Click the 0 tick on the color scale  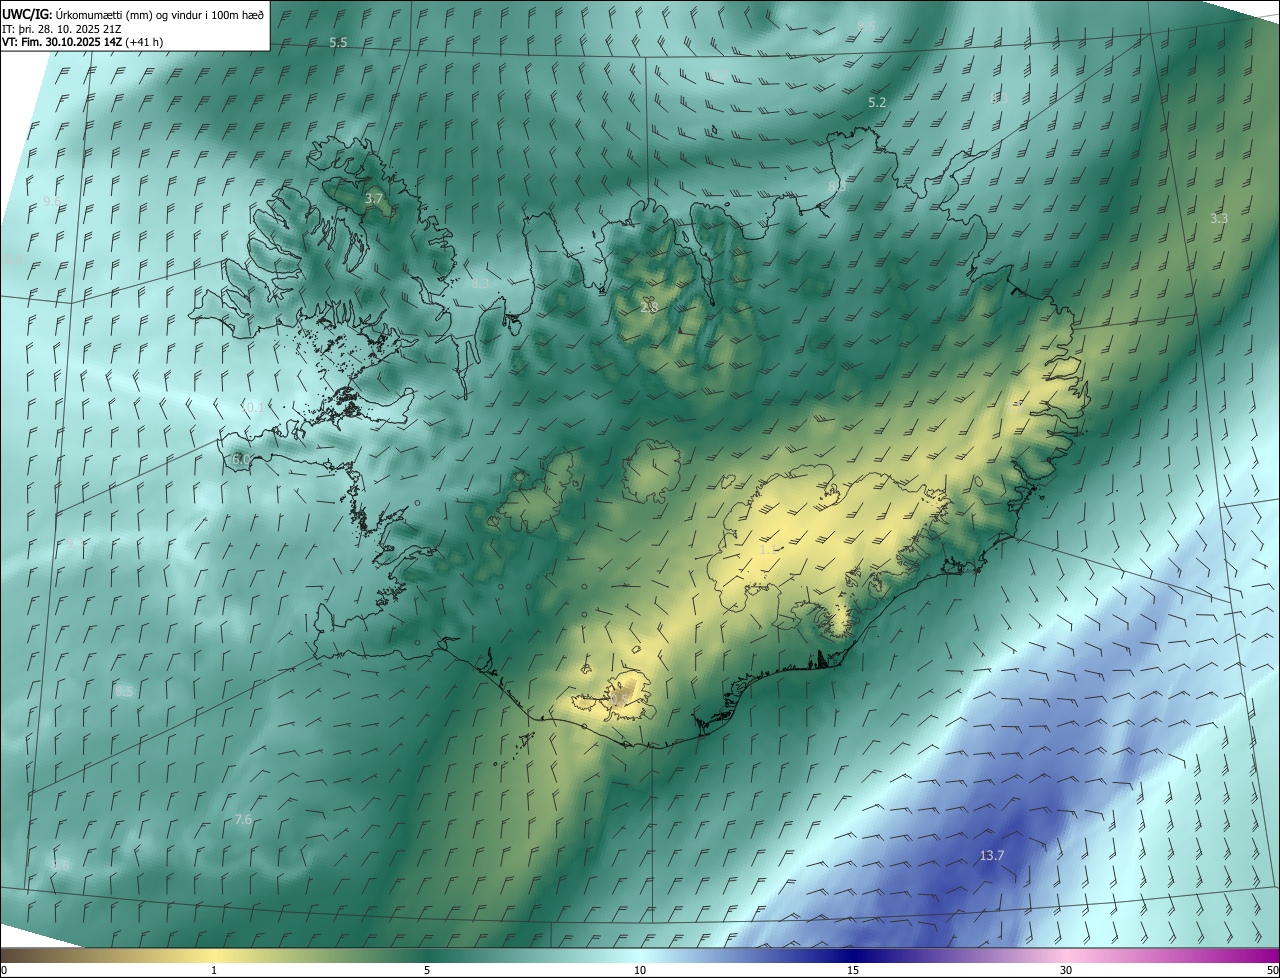pyautogui.click(x=4, y=970)
